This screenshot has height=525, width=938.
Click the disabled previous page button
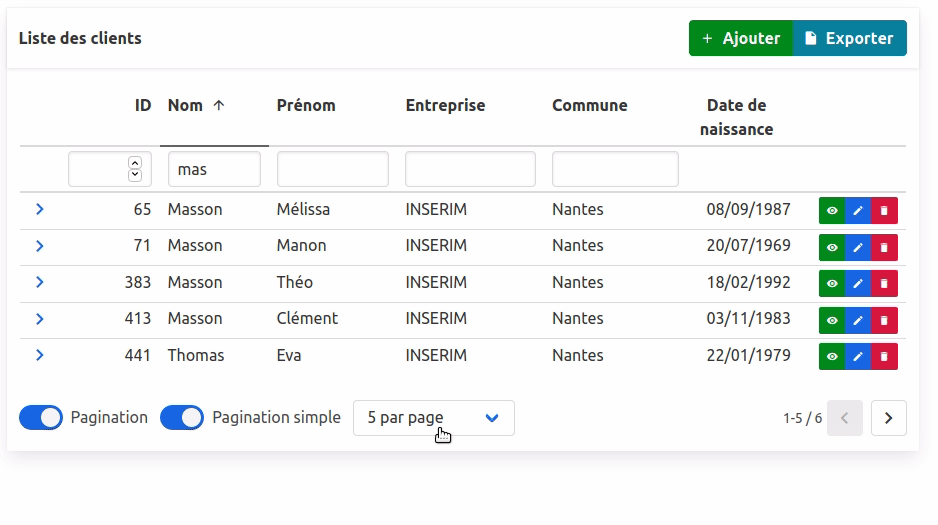(845, 418)
